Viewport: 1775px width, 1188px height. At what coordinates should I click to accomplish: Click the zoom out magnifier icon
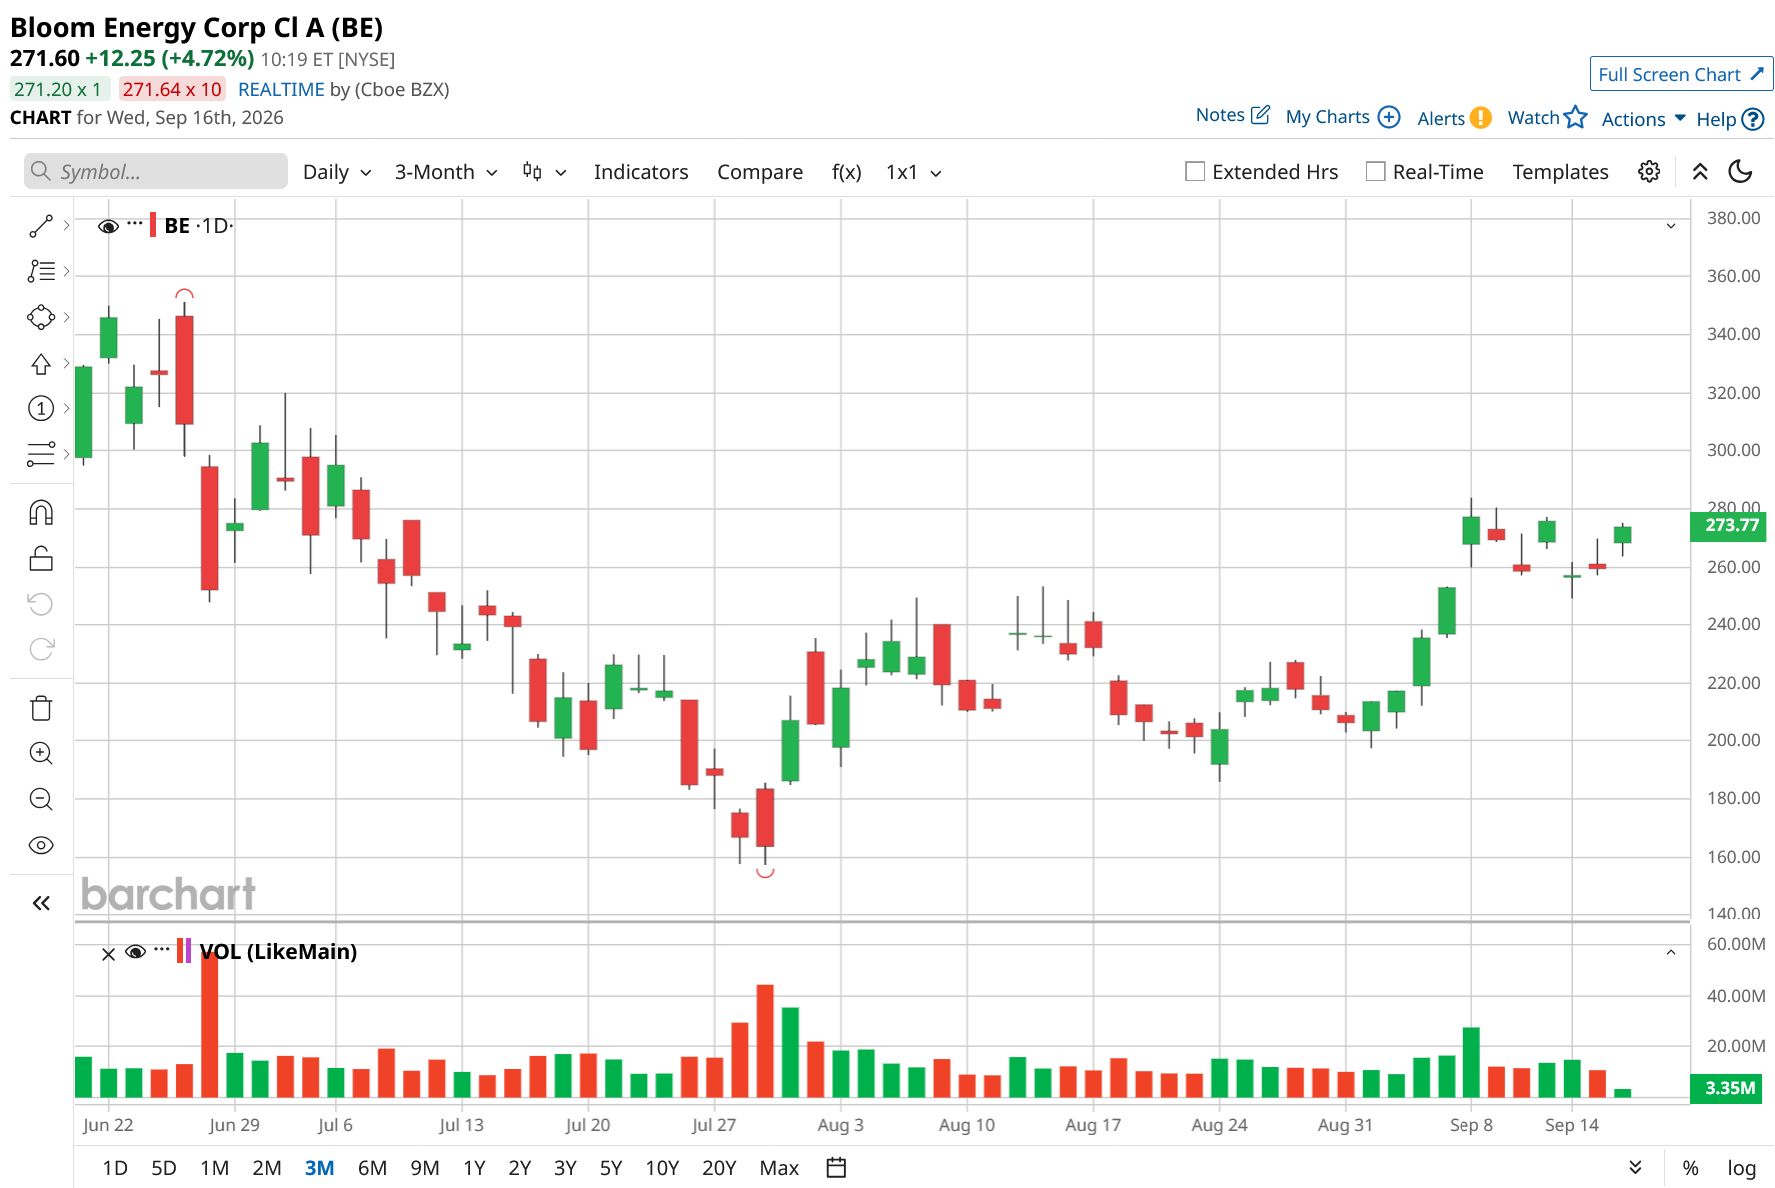[41, 799]
